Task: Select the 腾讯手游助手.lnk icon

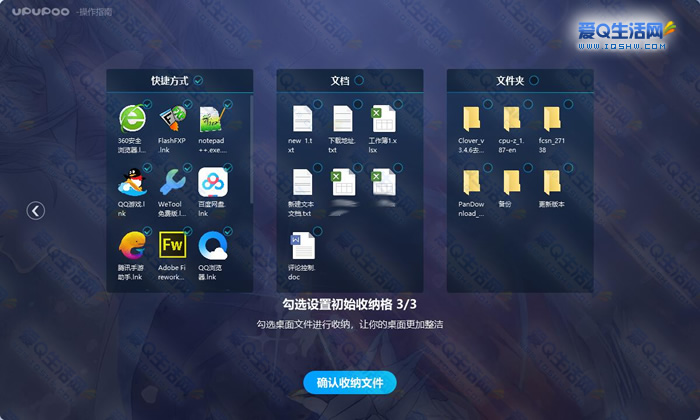Action: [x=132, y=245]
